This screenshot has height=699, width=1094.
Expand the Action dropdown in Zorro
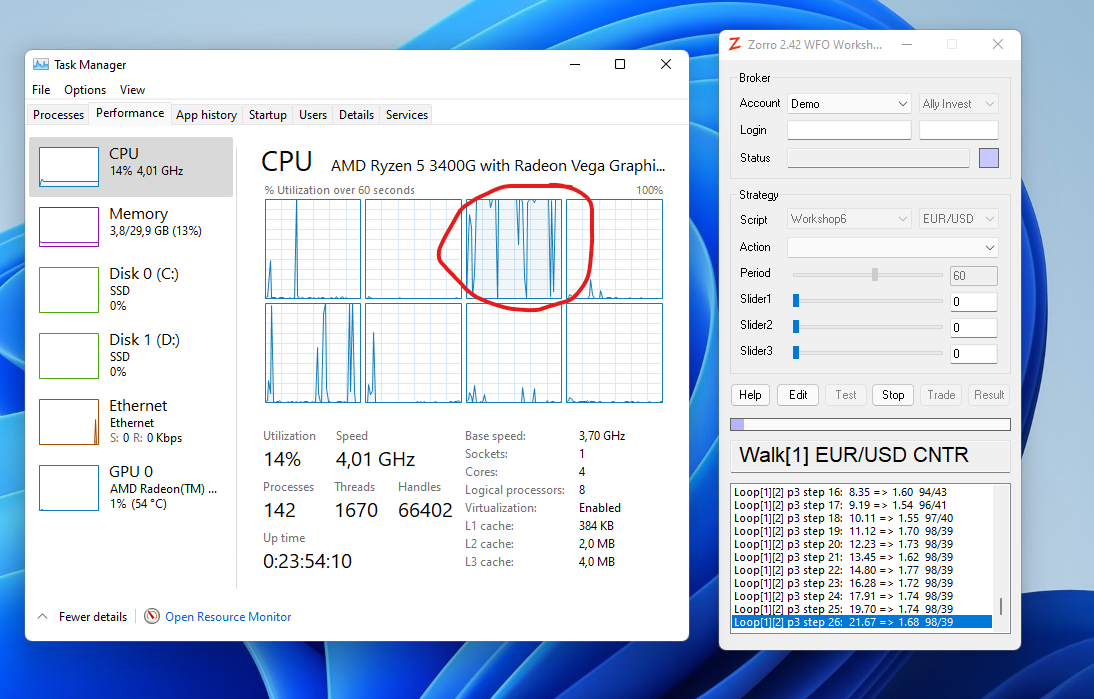892,247
